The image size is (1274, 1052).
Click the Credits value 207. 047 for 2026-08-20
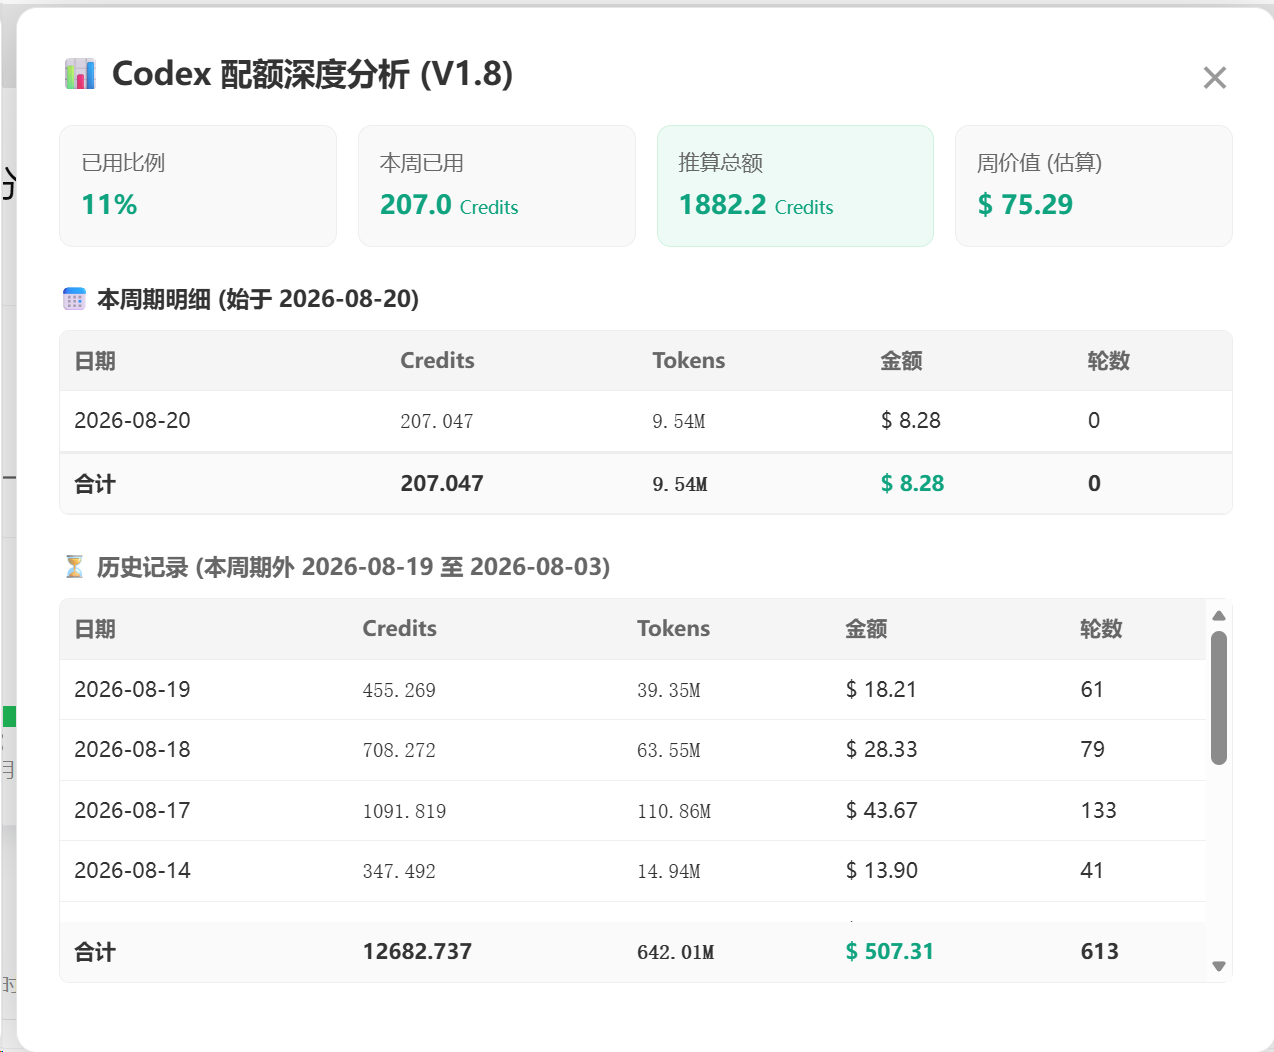pos(437,422)
